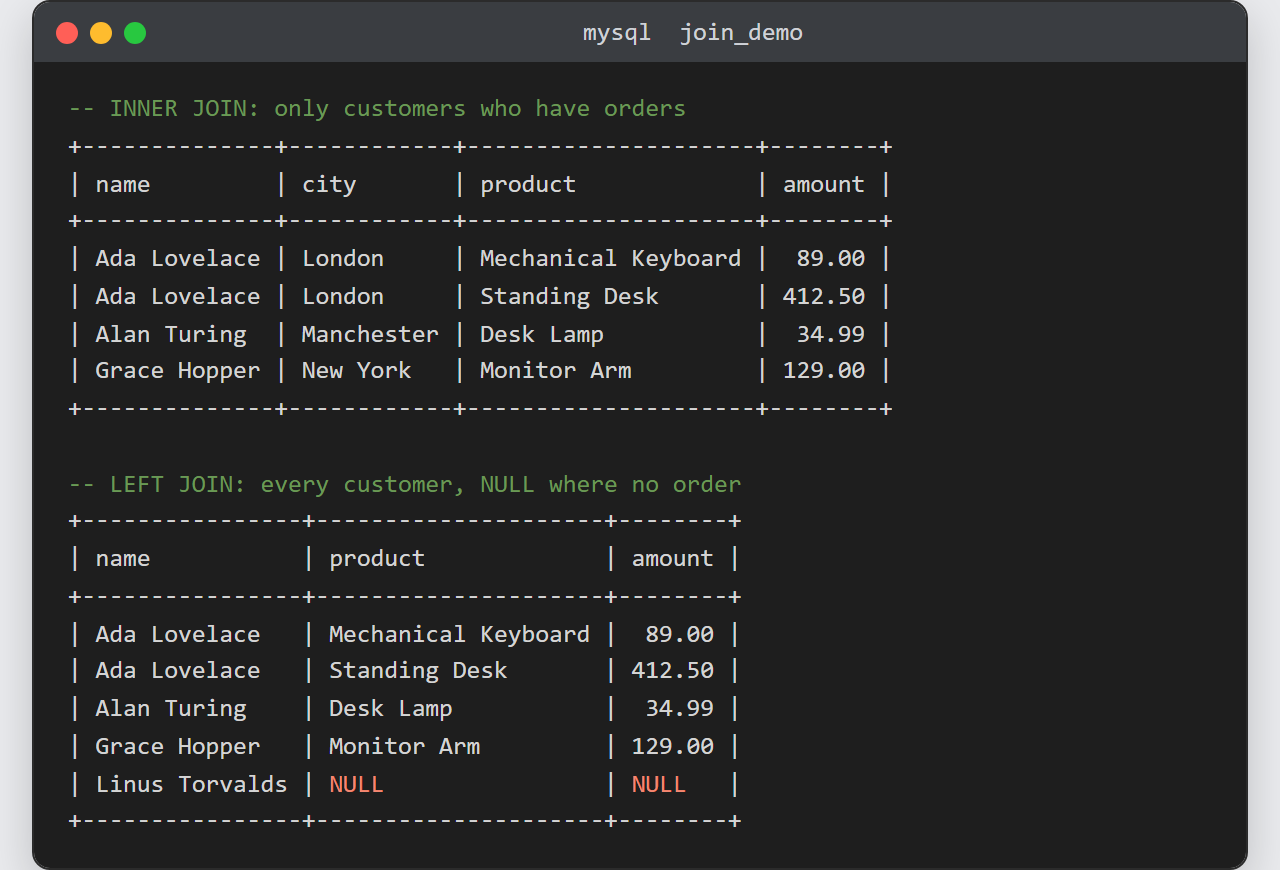Viewport: 1280px width, 870px height.
Task: Click the yellow minimize window button
Action: (x=101, y=33)
